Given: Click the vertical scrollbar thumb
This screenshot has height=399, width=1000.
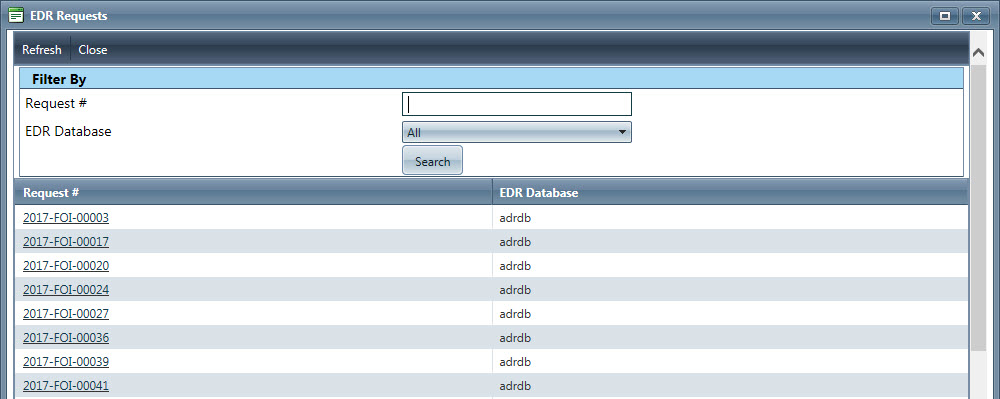Looking at the screenshot, I should click(x=978, y=207).
